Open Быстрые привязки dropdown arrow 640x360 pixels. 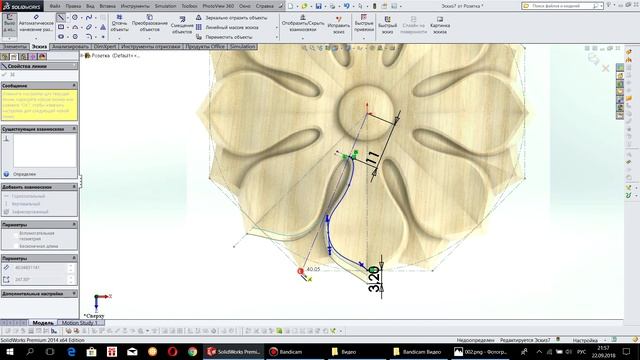364,38
